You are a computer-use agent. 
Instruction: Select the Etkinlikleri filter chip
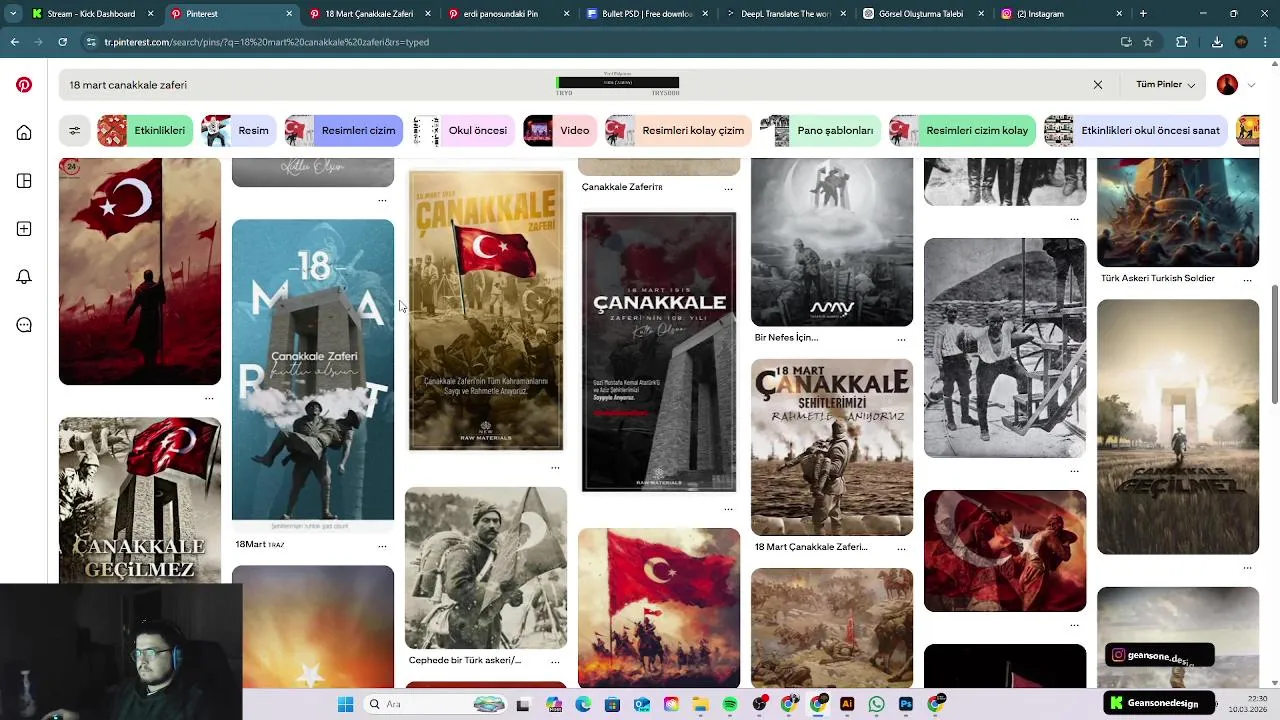point(144,130)
